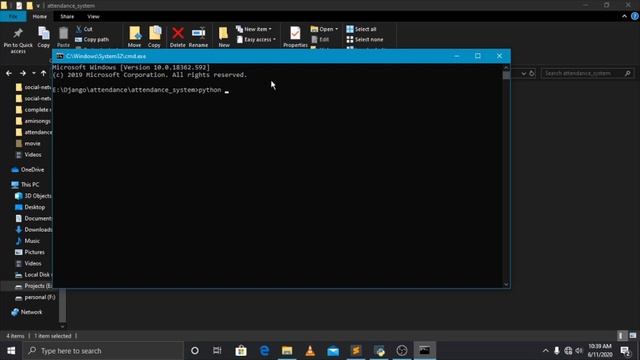Expand the Open button dropdown
Image resolution: width=640 pixels, height=360 pixels.
click(336, 29)
